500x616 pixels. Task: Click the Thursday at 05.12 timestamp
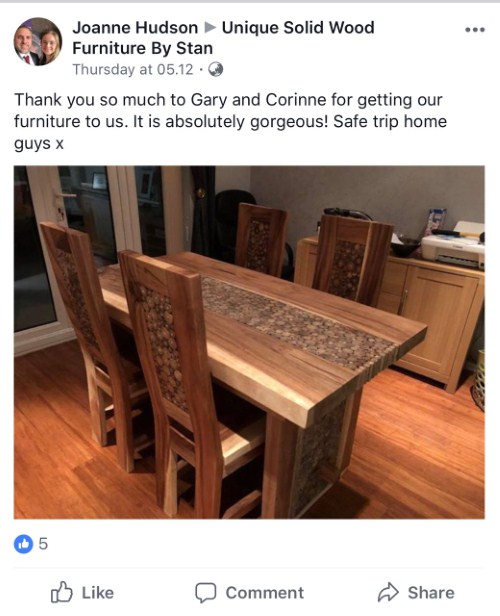133,70
